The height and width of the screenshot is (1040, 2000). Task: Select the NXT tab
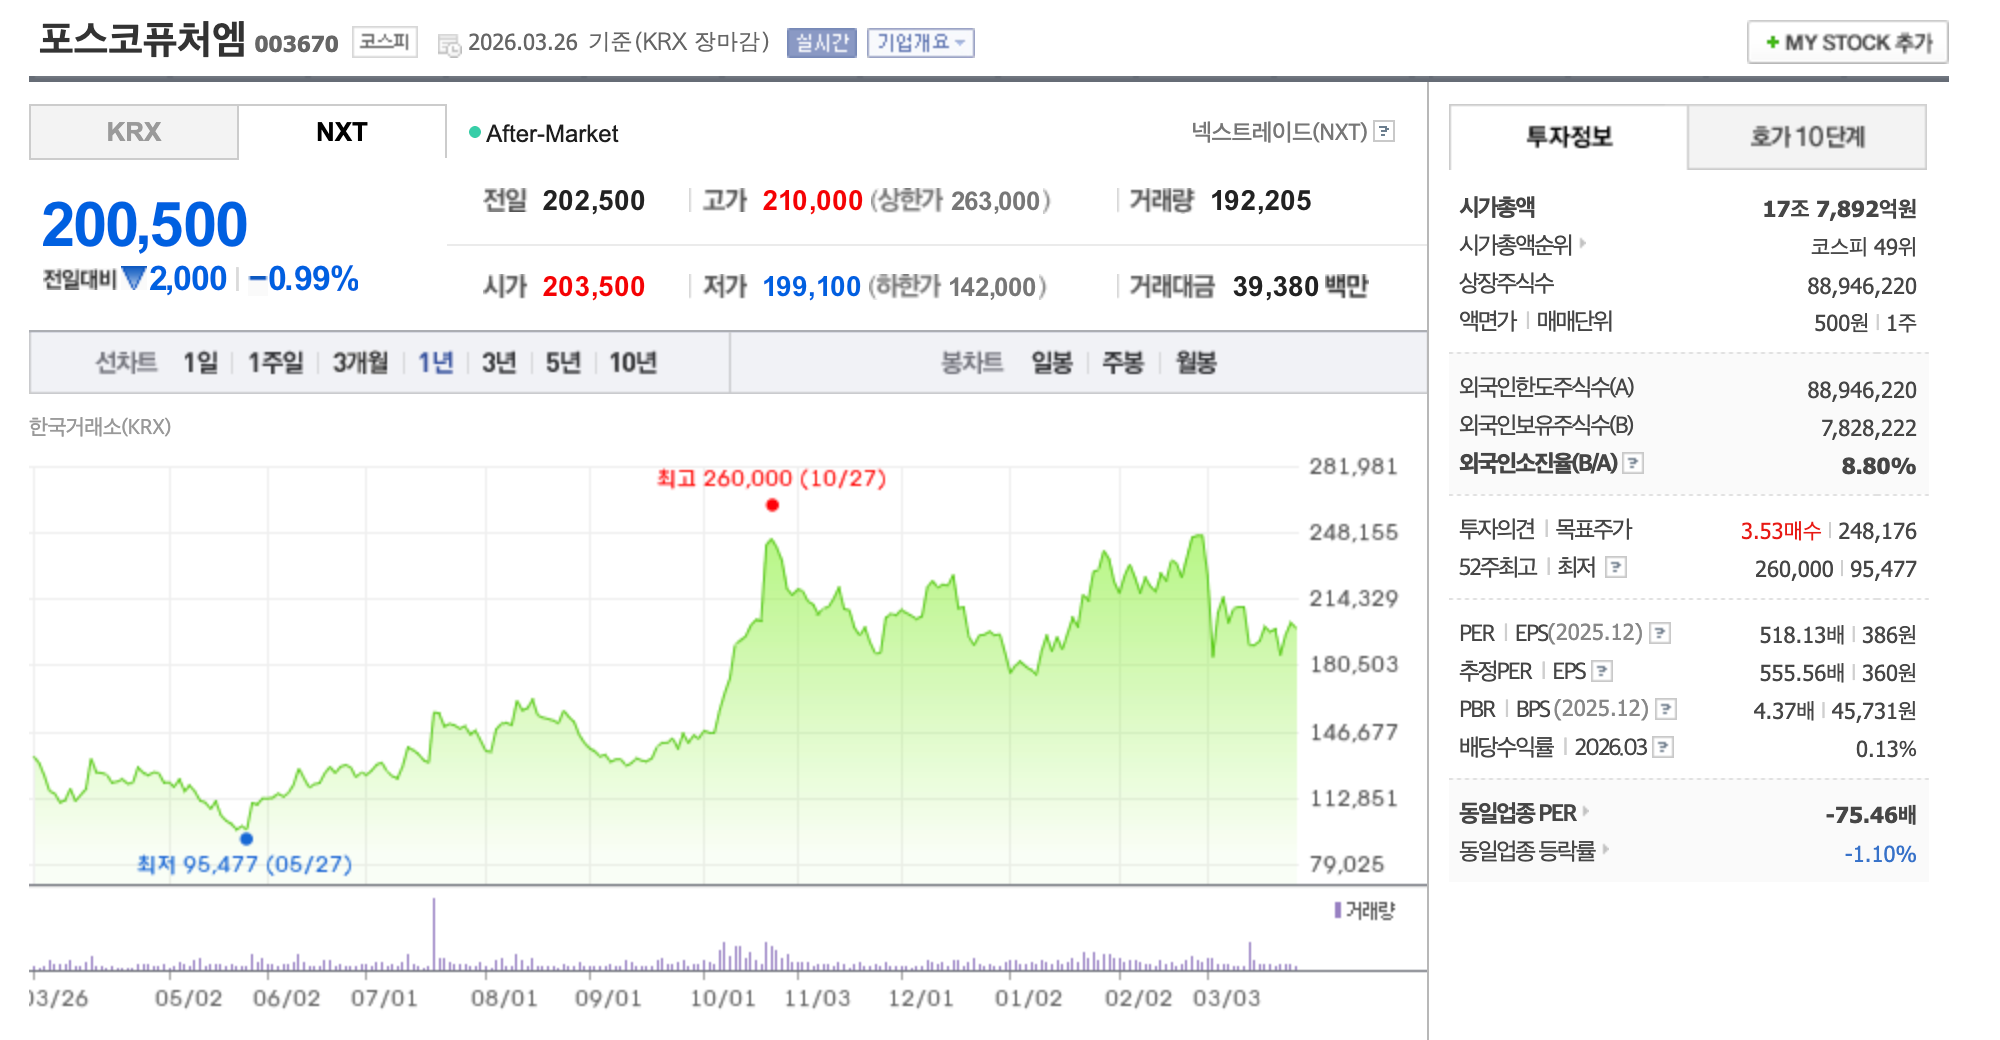click(342, 132)
